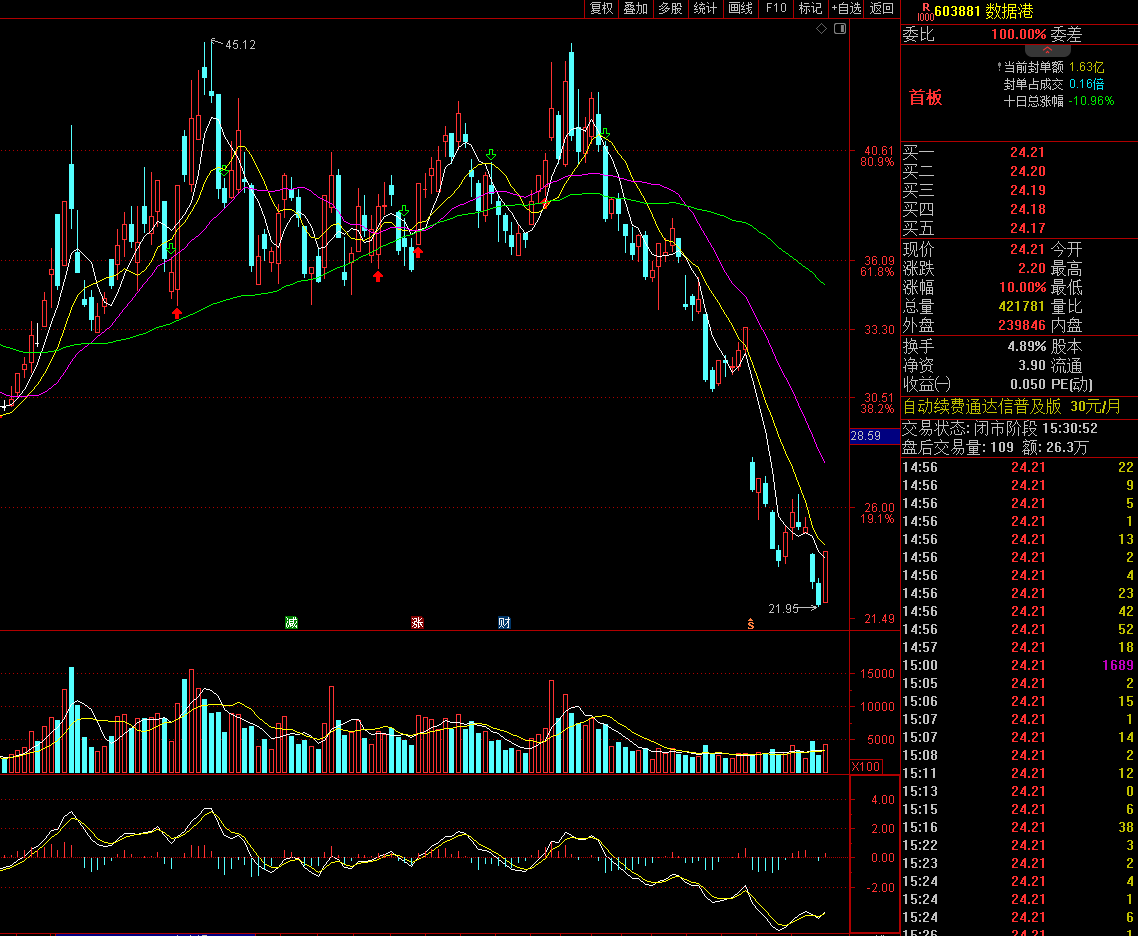
Task: Click the 买三 bid price 24.19
Action: (x=1028, y=190)
